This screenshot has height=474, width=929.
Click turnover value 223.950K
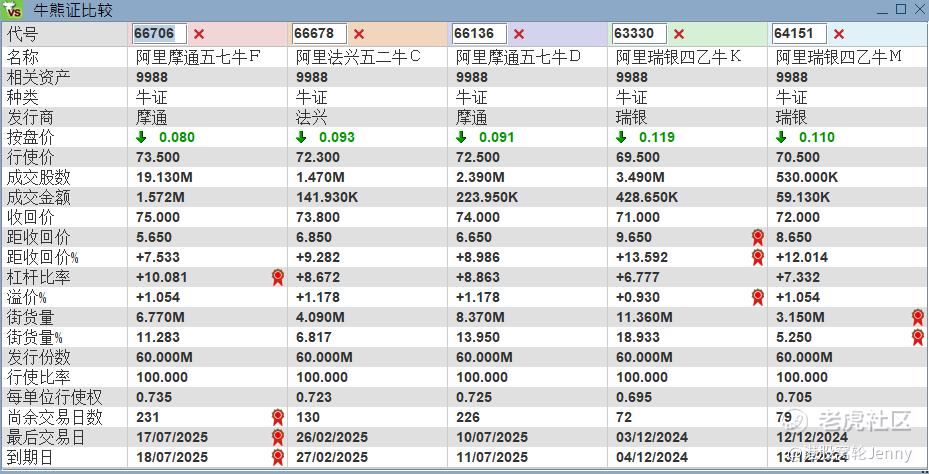click(x=486, y=197)
